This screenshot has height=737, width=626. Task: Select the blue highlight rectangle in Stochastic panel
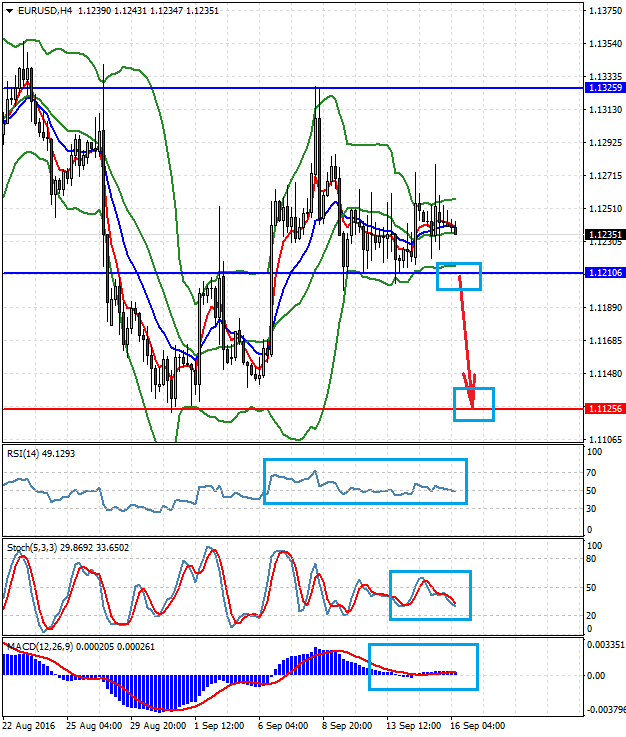point(429,595)
